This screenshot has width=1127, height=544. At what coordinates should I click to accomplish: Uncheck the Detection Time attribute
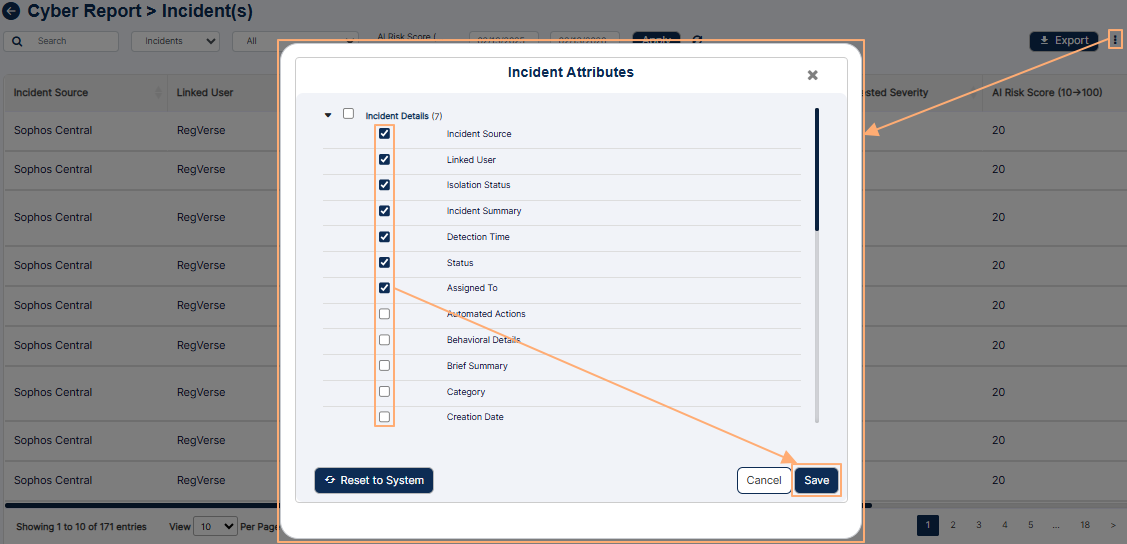(385, 236)
